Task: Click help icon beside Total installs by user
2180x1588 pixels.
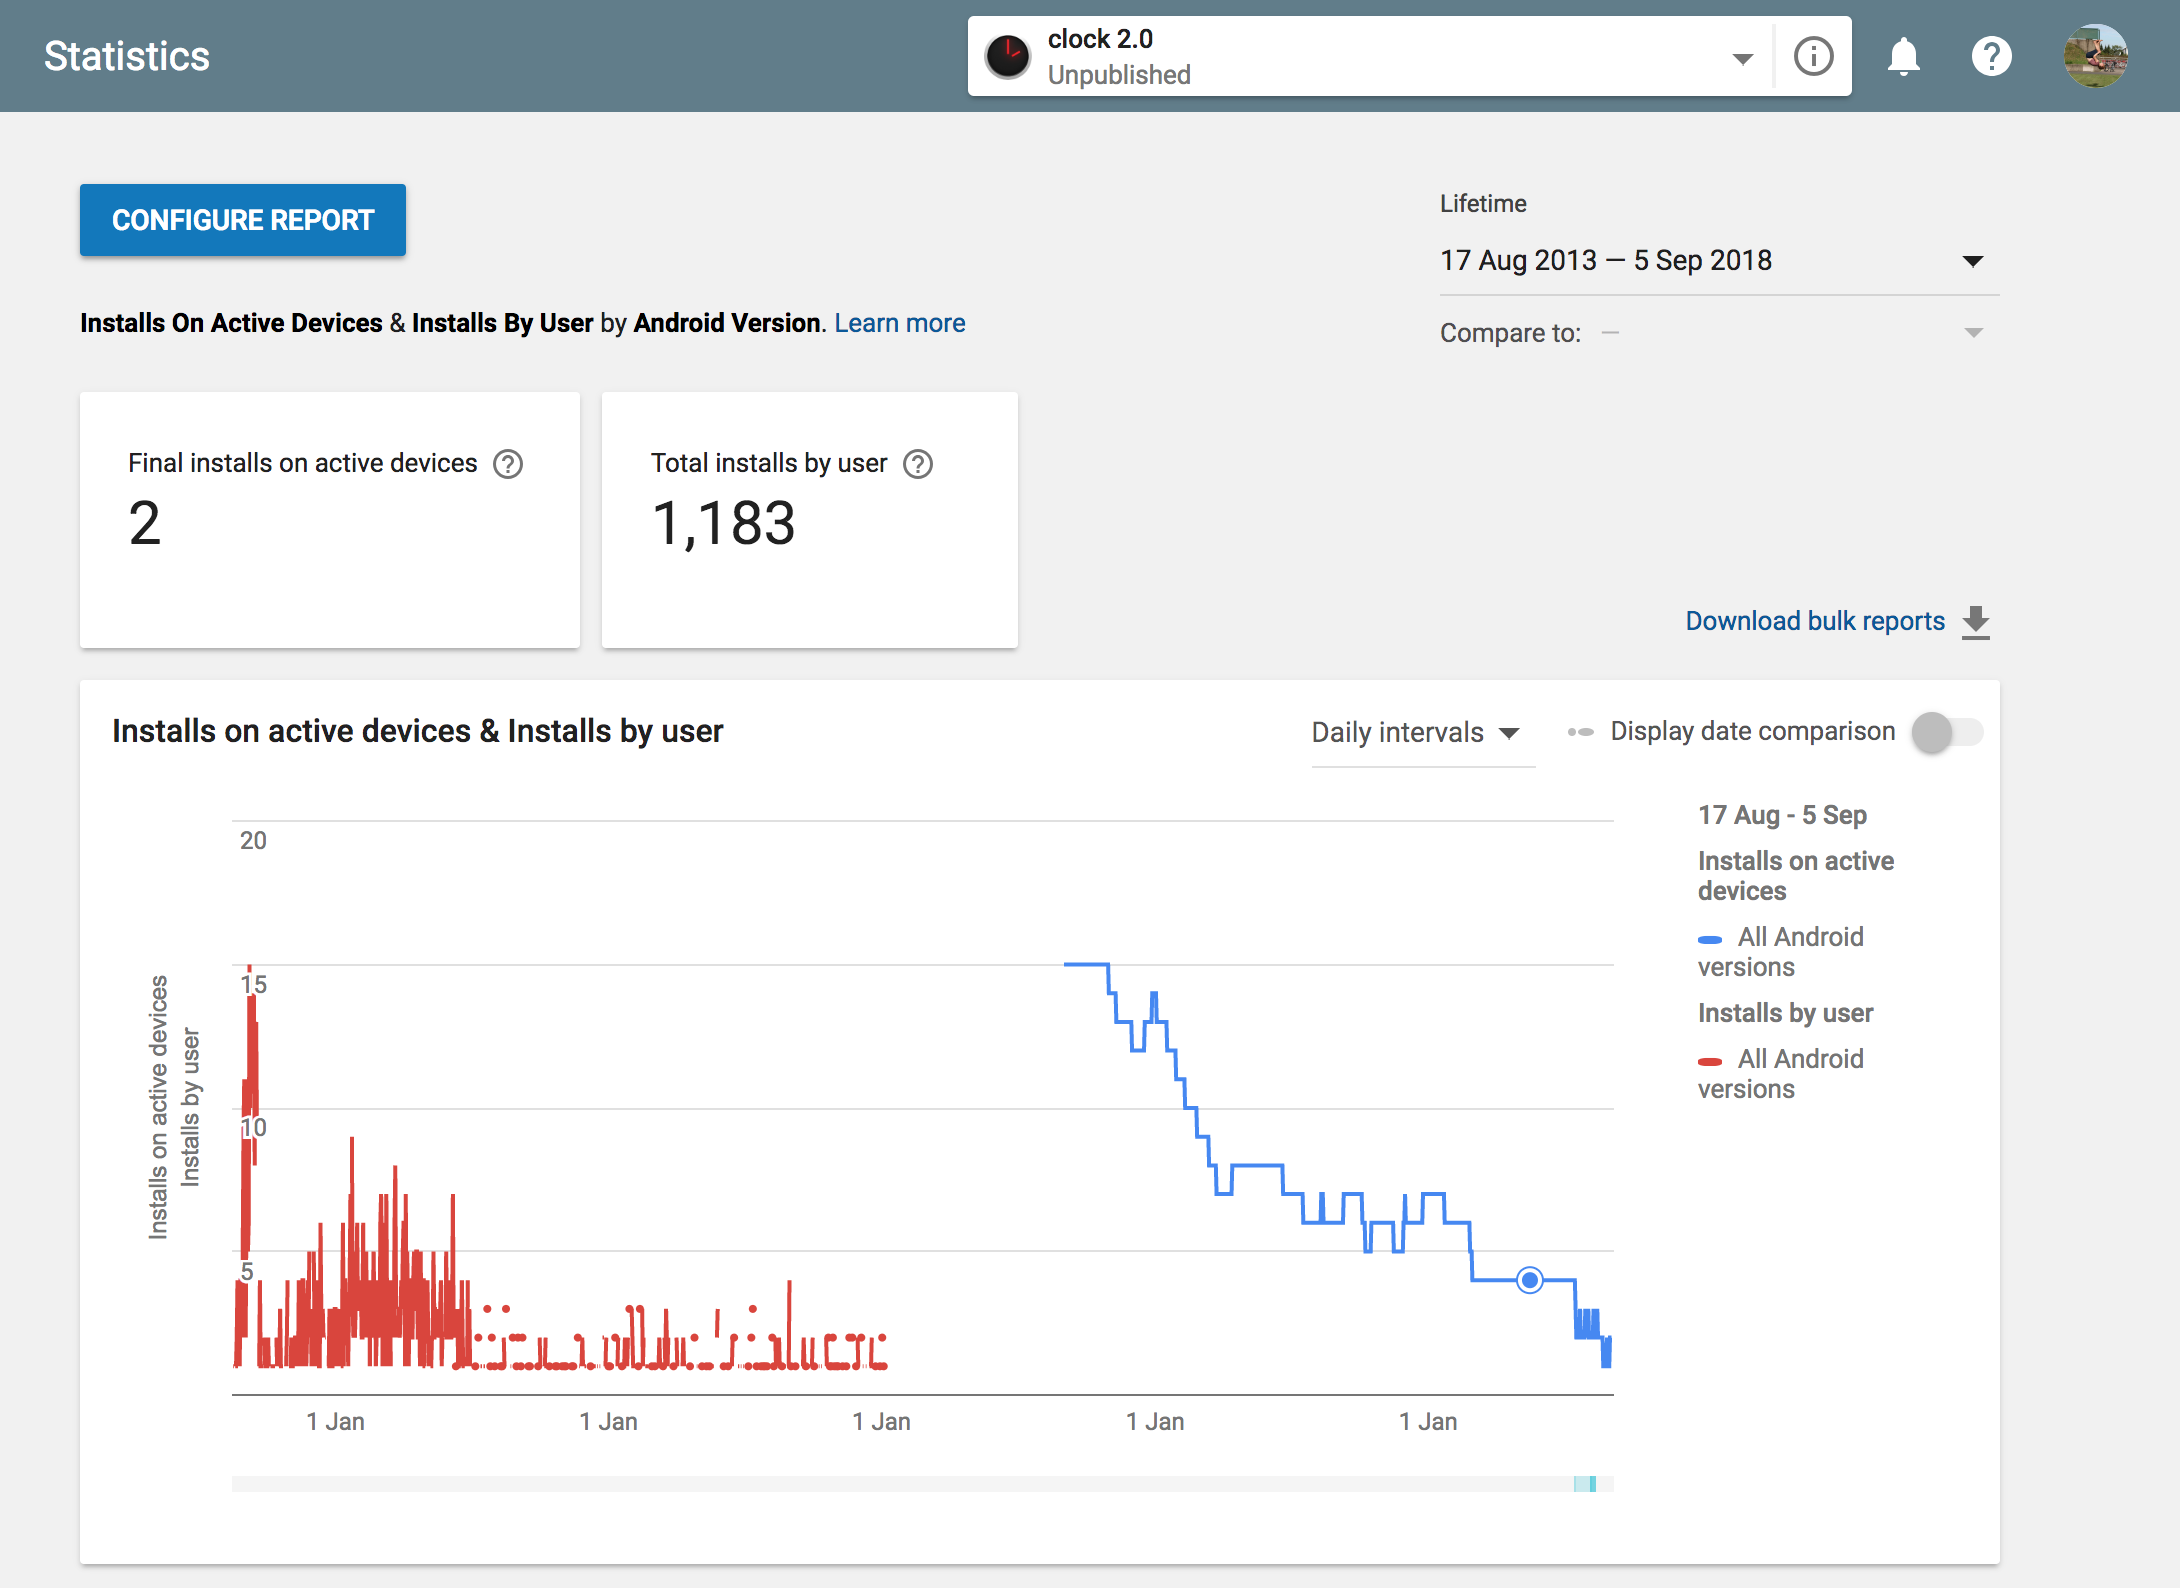Action: [918, 464]
